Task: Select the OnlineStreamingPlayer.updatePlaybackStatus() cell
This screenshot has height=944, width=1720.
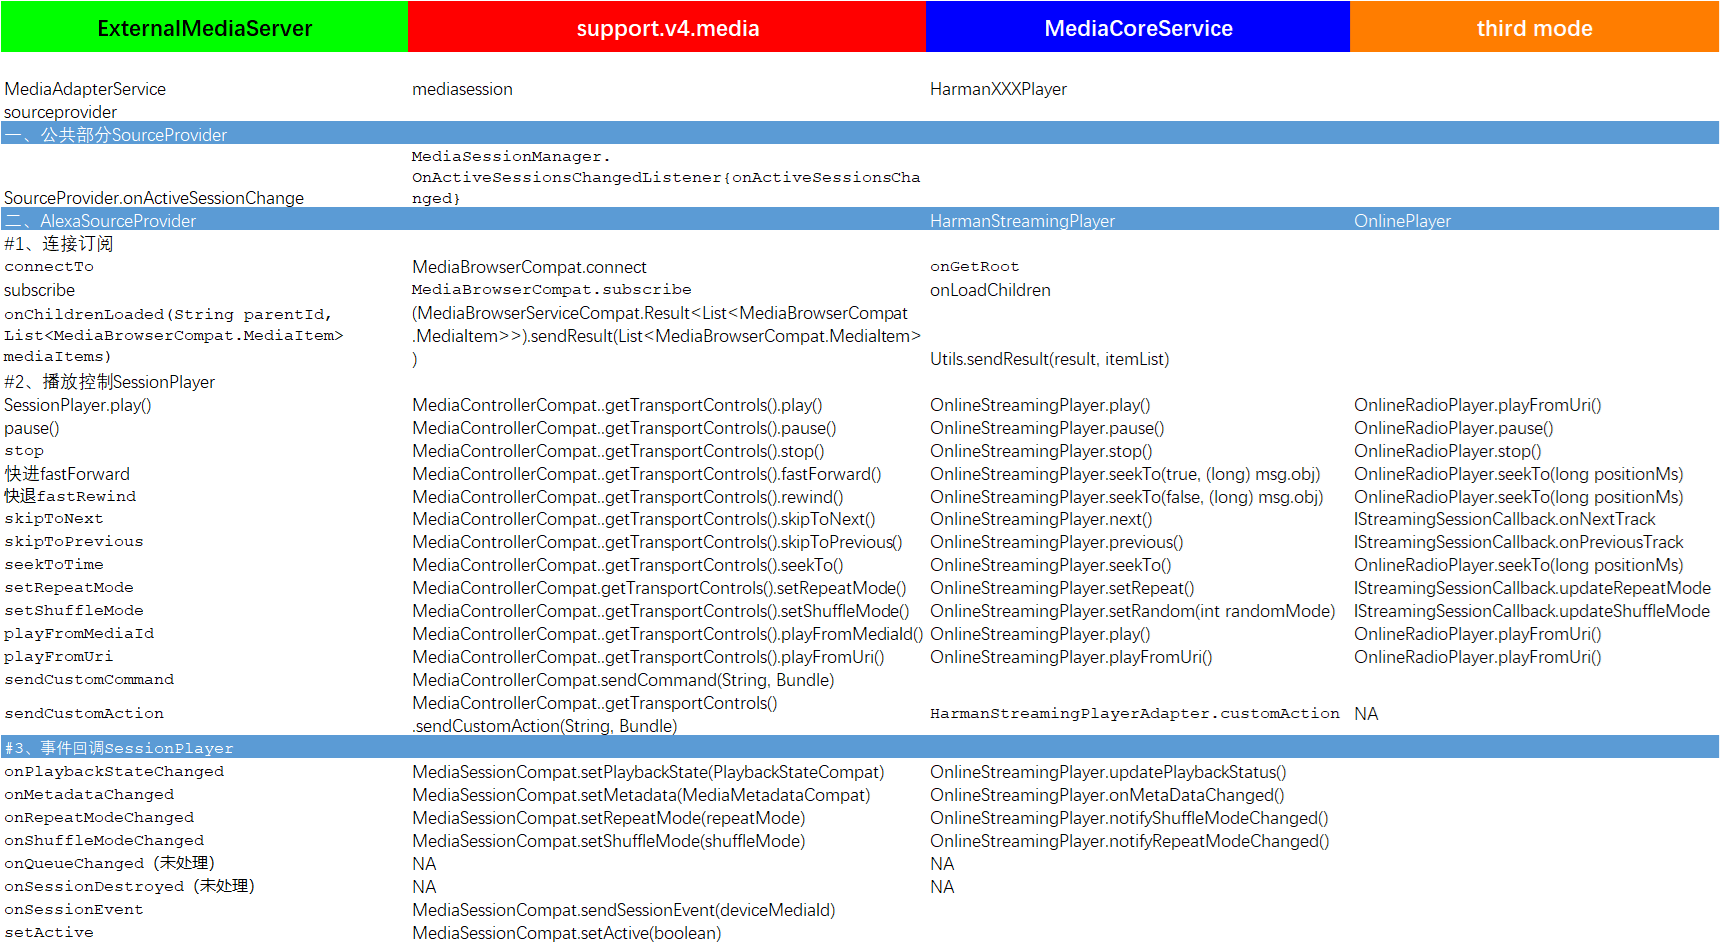Action: [x=1108, y=772]
